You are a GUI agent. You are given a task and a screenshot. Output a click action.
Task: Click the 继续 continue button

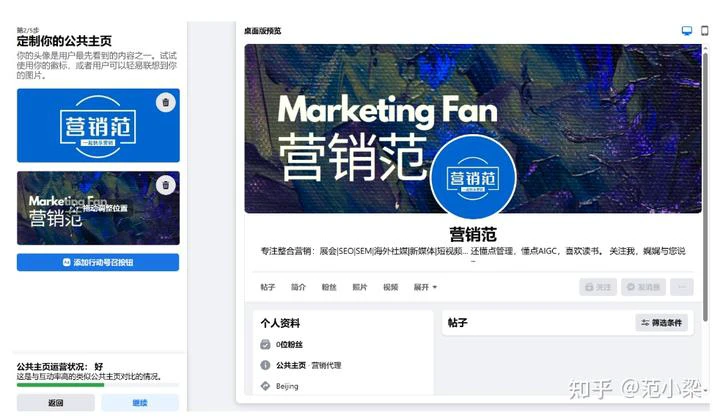pos(140,403)
